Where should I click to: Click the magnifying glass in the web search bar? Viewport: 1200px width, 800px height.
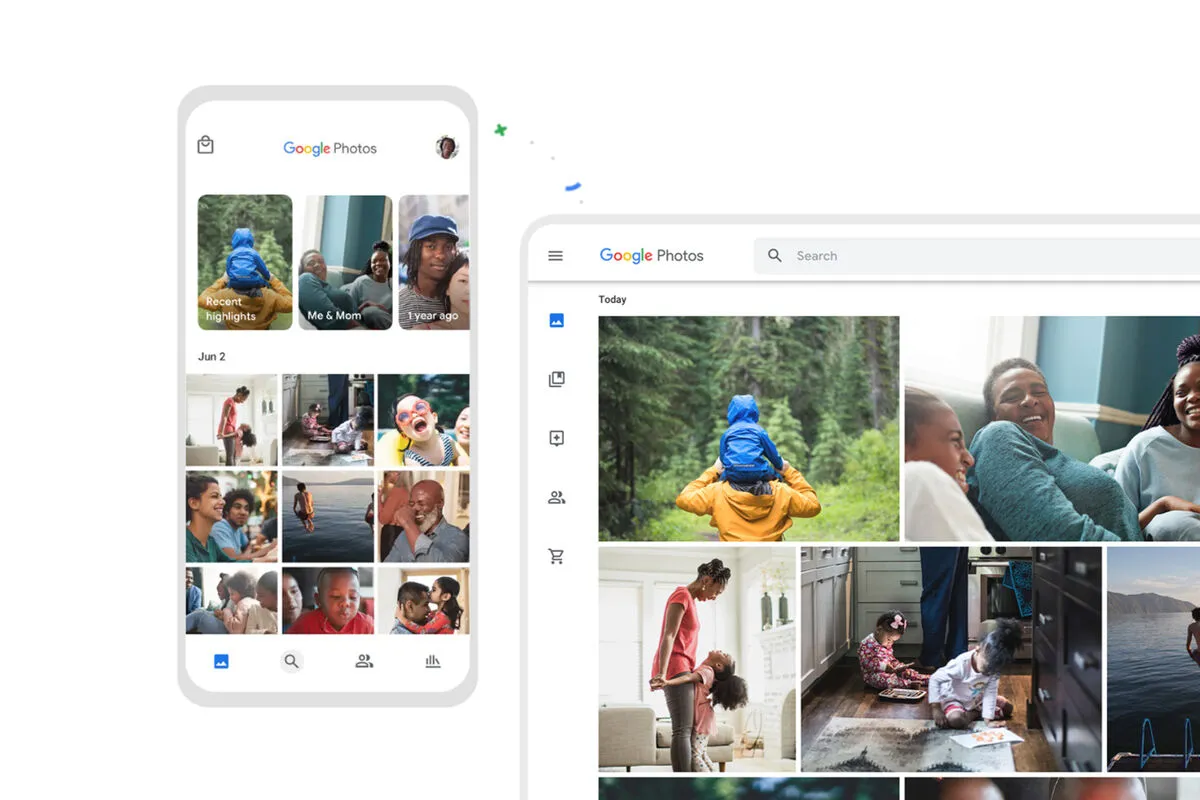775,255
